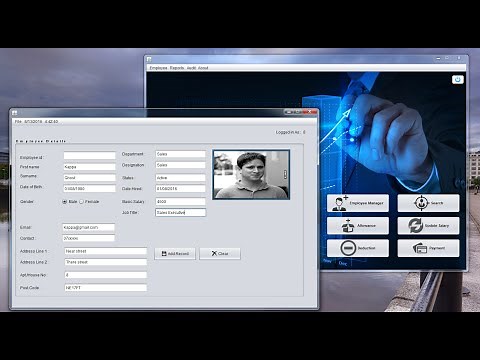Click the Employee Details window title icon

coord(14,113)
